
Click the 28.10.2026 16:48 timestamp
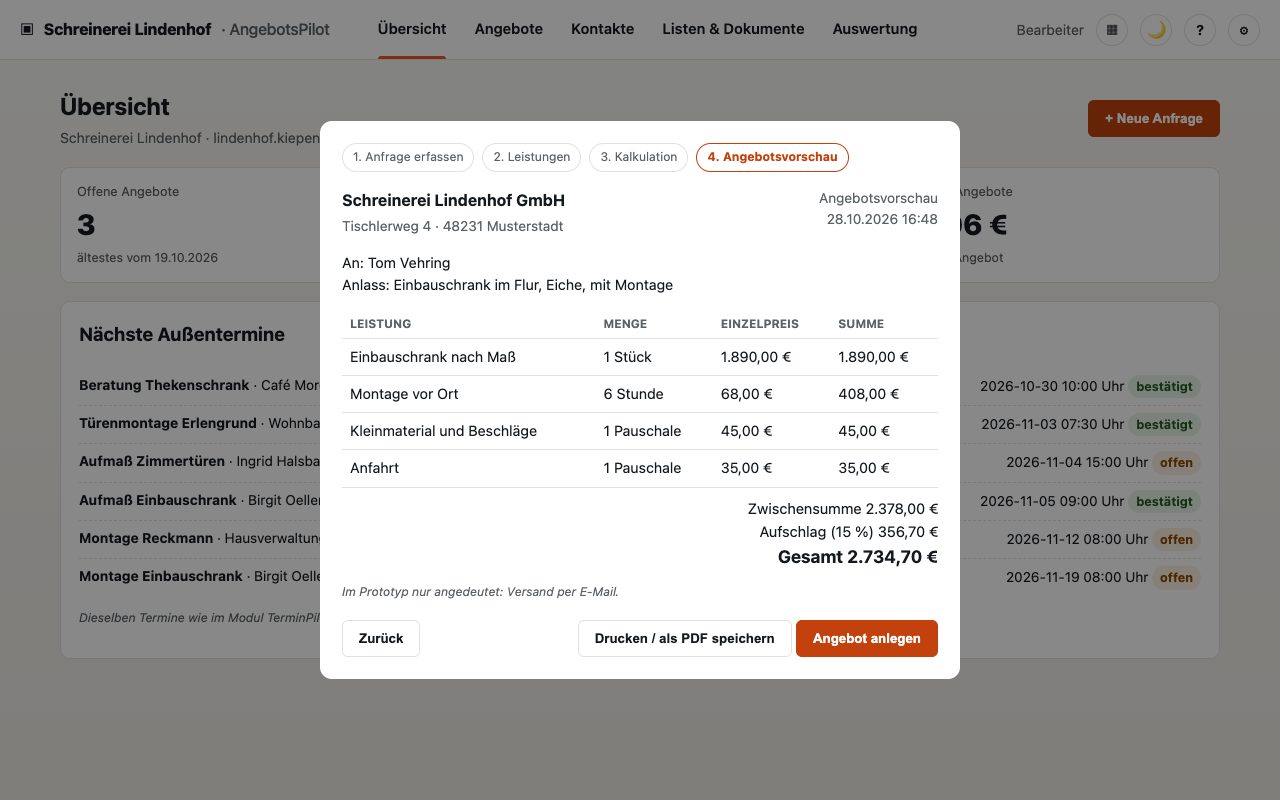882,219
